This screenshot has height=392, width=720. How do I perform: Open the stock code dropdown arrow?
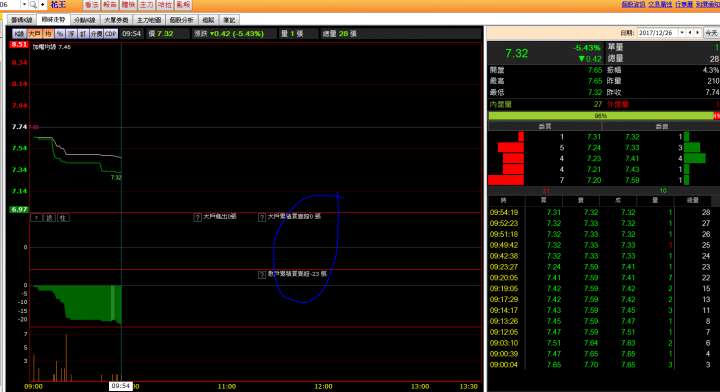24,5
